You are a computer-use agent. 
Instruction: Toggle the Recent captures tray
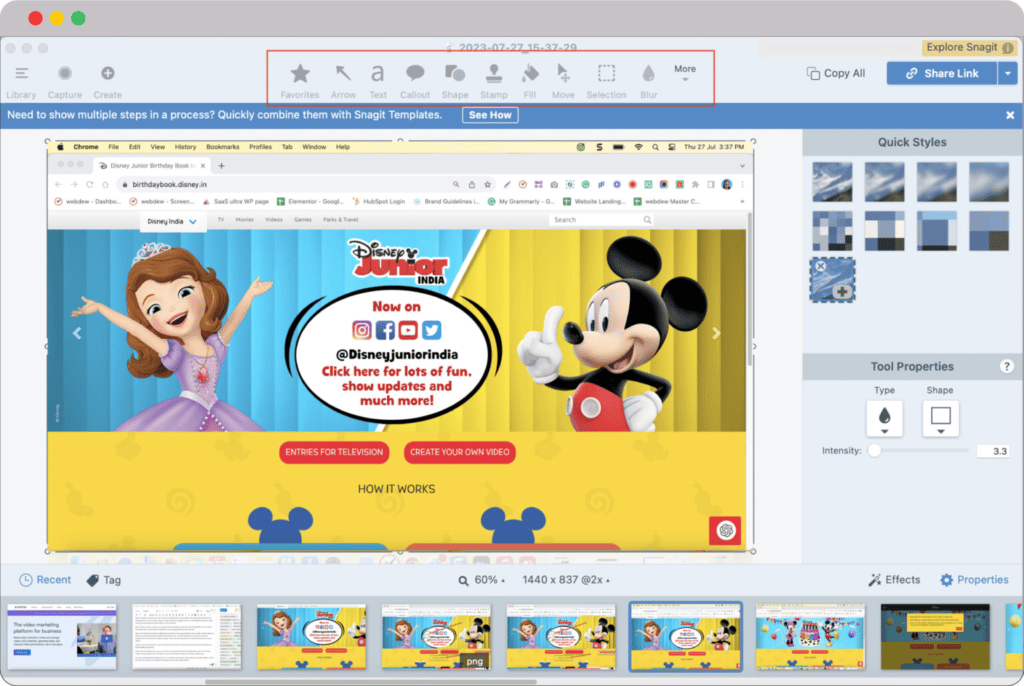pyautogui.click(x=45, y=580)
